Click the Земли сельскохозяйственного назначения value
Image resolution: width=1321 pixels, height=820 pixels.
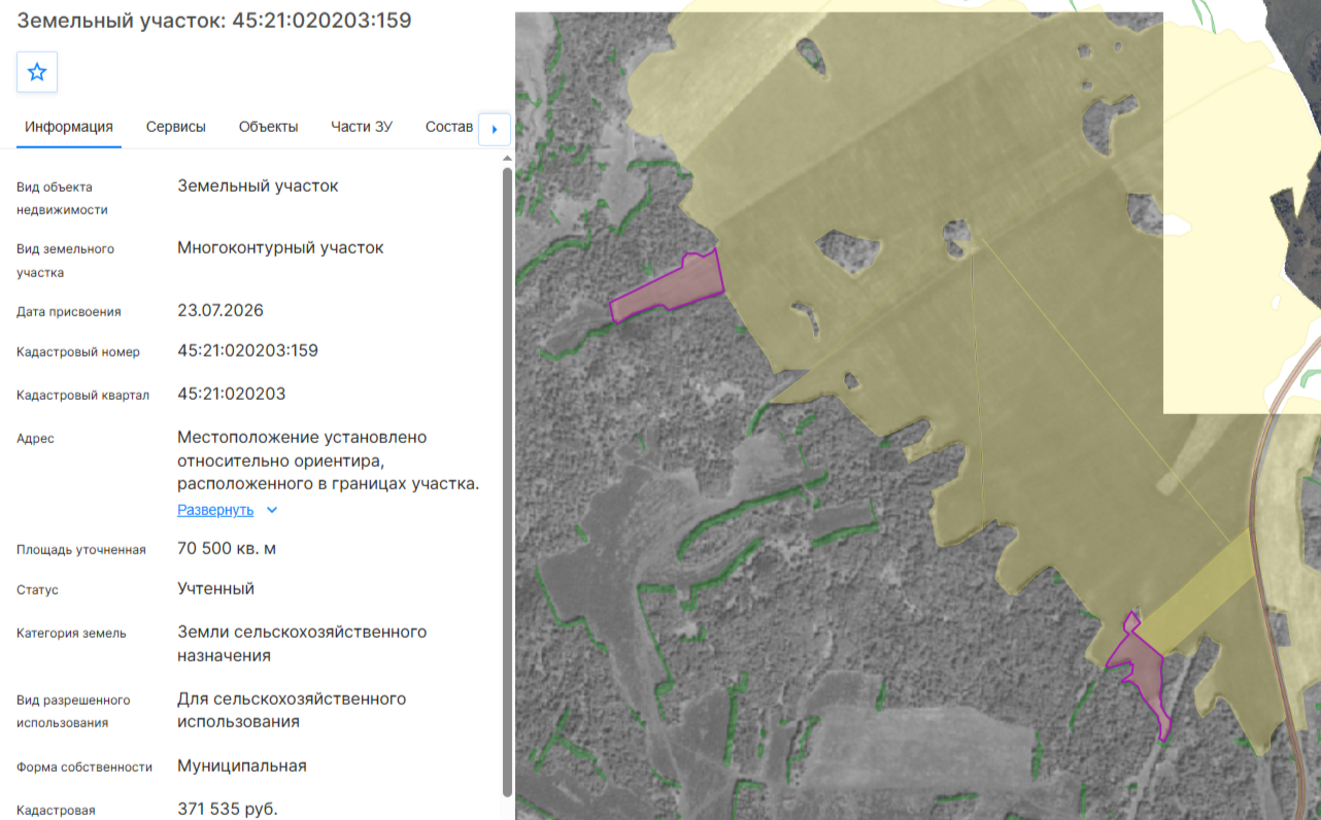tap(302, 644)
